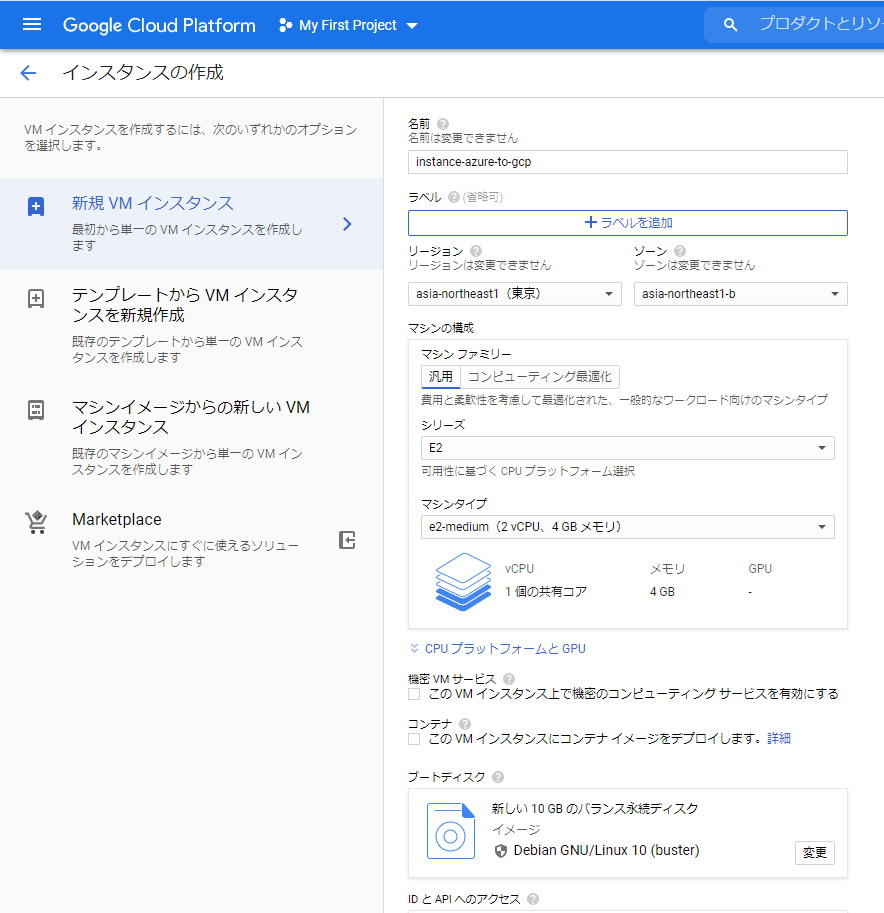The height and width of the screenshot is (913, 884).
Task: Click the 変更 boot disk button
Action: [815, 853]
